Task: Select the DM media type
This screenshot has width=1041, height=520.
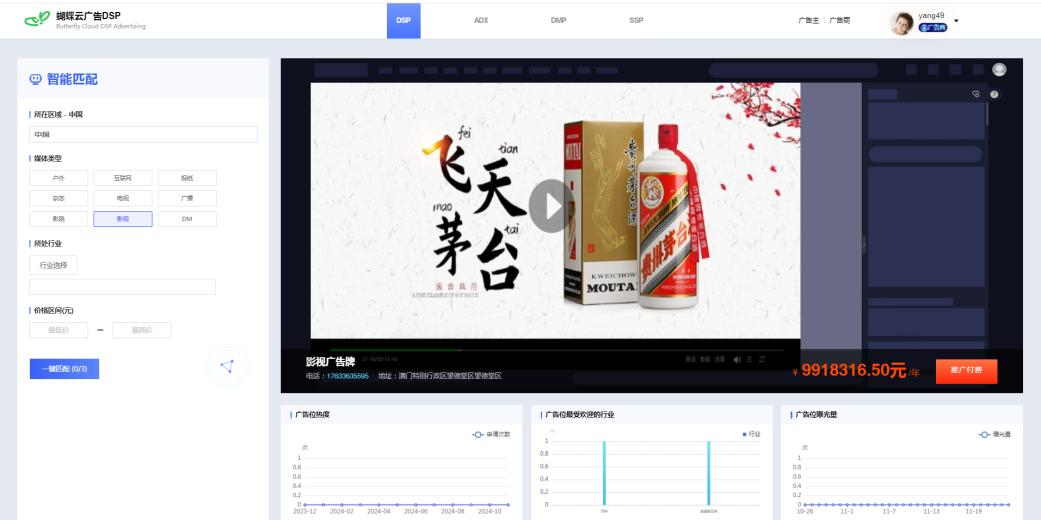Action: 187,219
